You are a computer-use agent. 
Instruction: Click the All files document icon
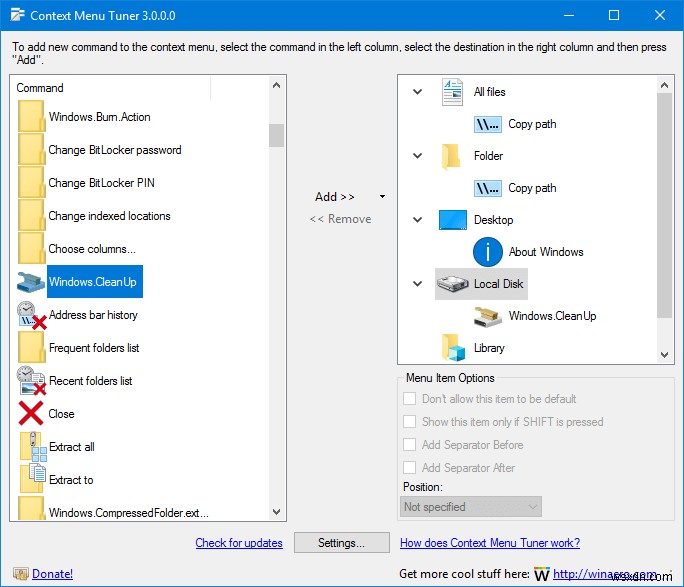pyautogui.click(x=452, y=92)
